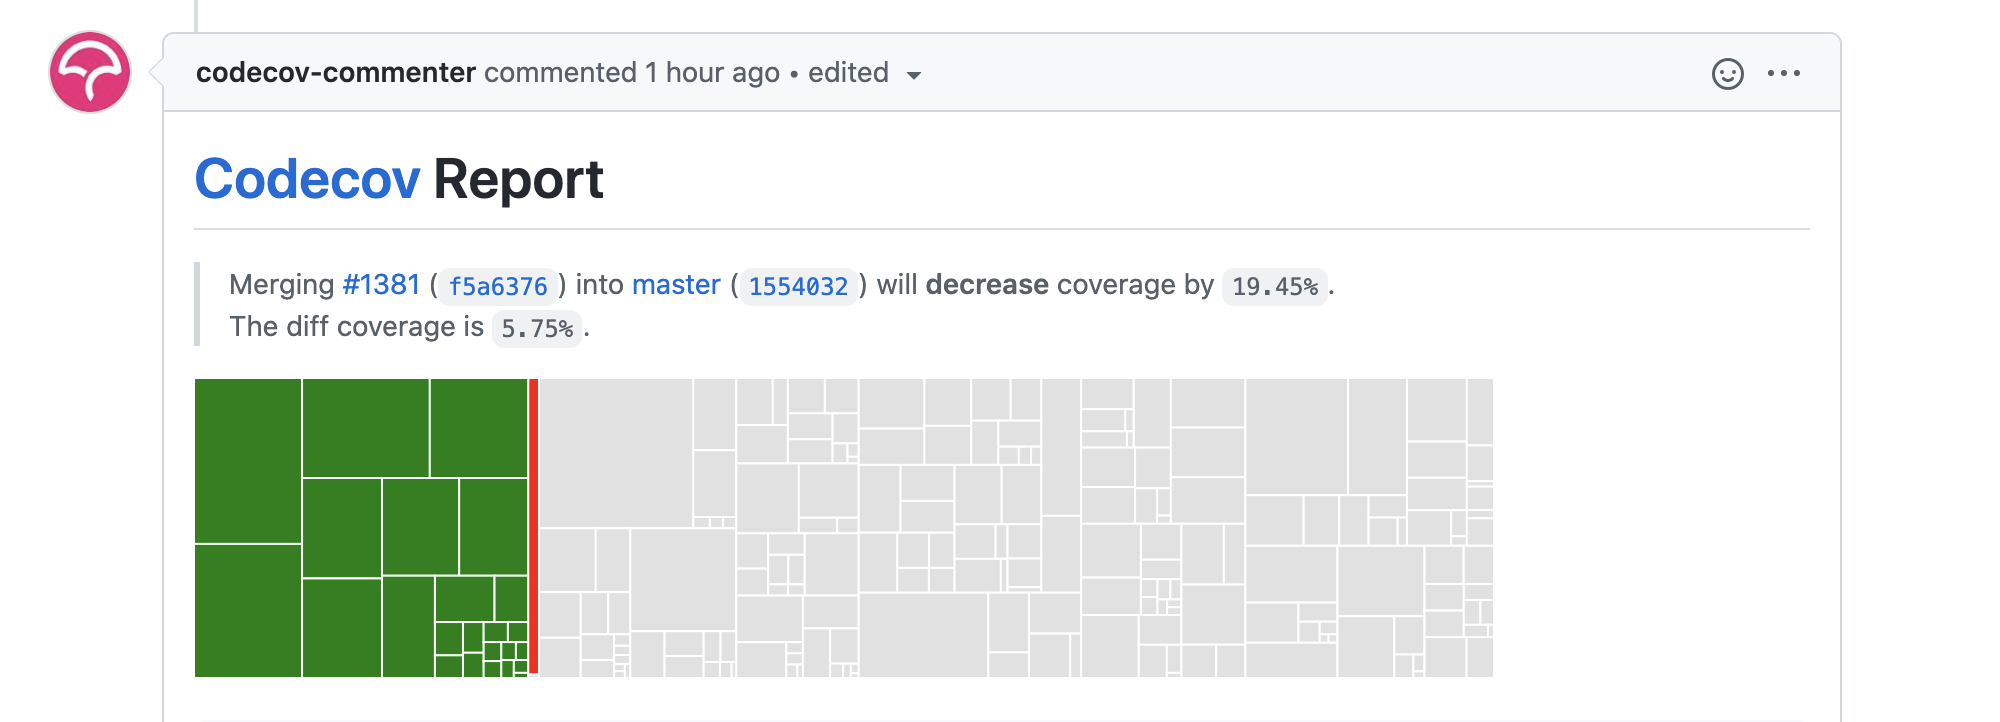Open the Codecov heading link
The image size is (2000, 722).
[x=307, y=179]
